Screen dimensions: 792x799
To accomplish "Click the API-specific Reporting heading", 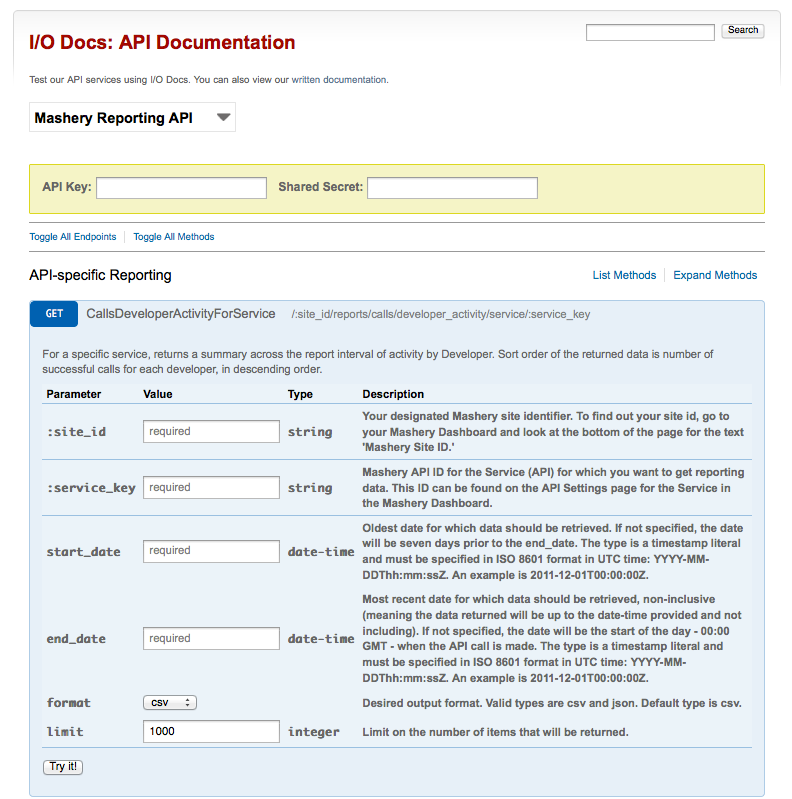I will 100,275.
